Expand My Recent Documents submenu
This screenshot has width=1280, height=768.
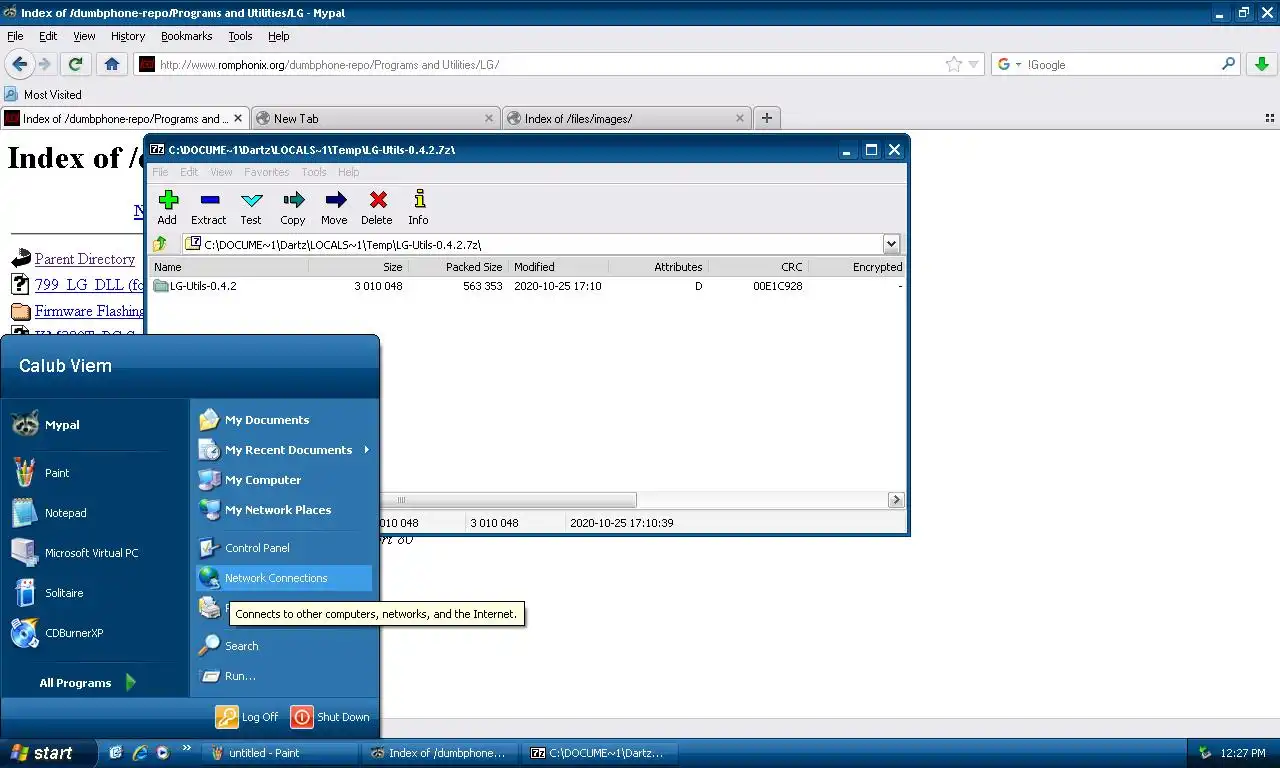click(284, 450)
